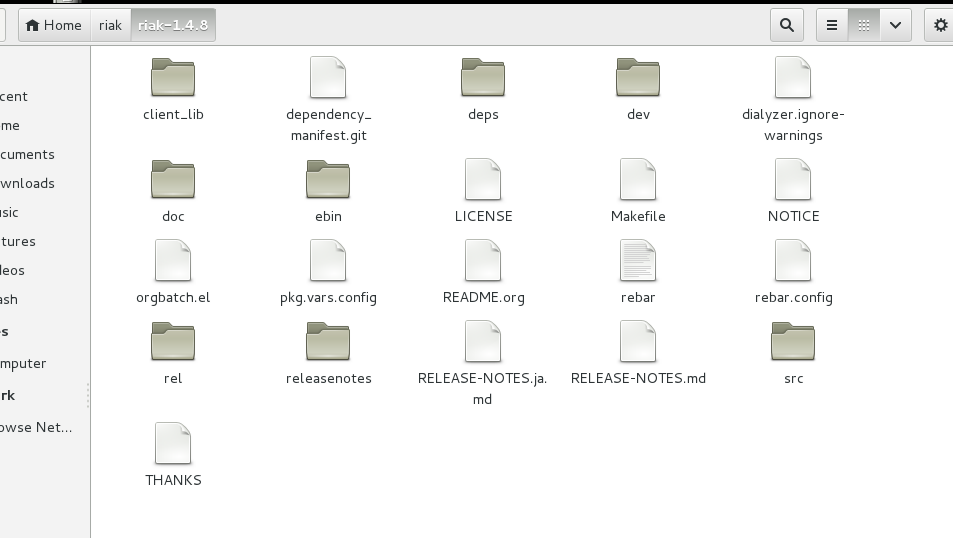The width and height of the screenshot is (953, 538).
Task: Open the releasenotes folder
Action: pyautogui.click(x=328, y=341)
